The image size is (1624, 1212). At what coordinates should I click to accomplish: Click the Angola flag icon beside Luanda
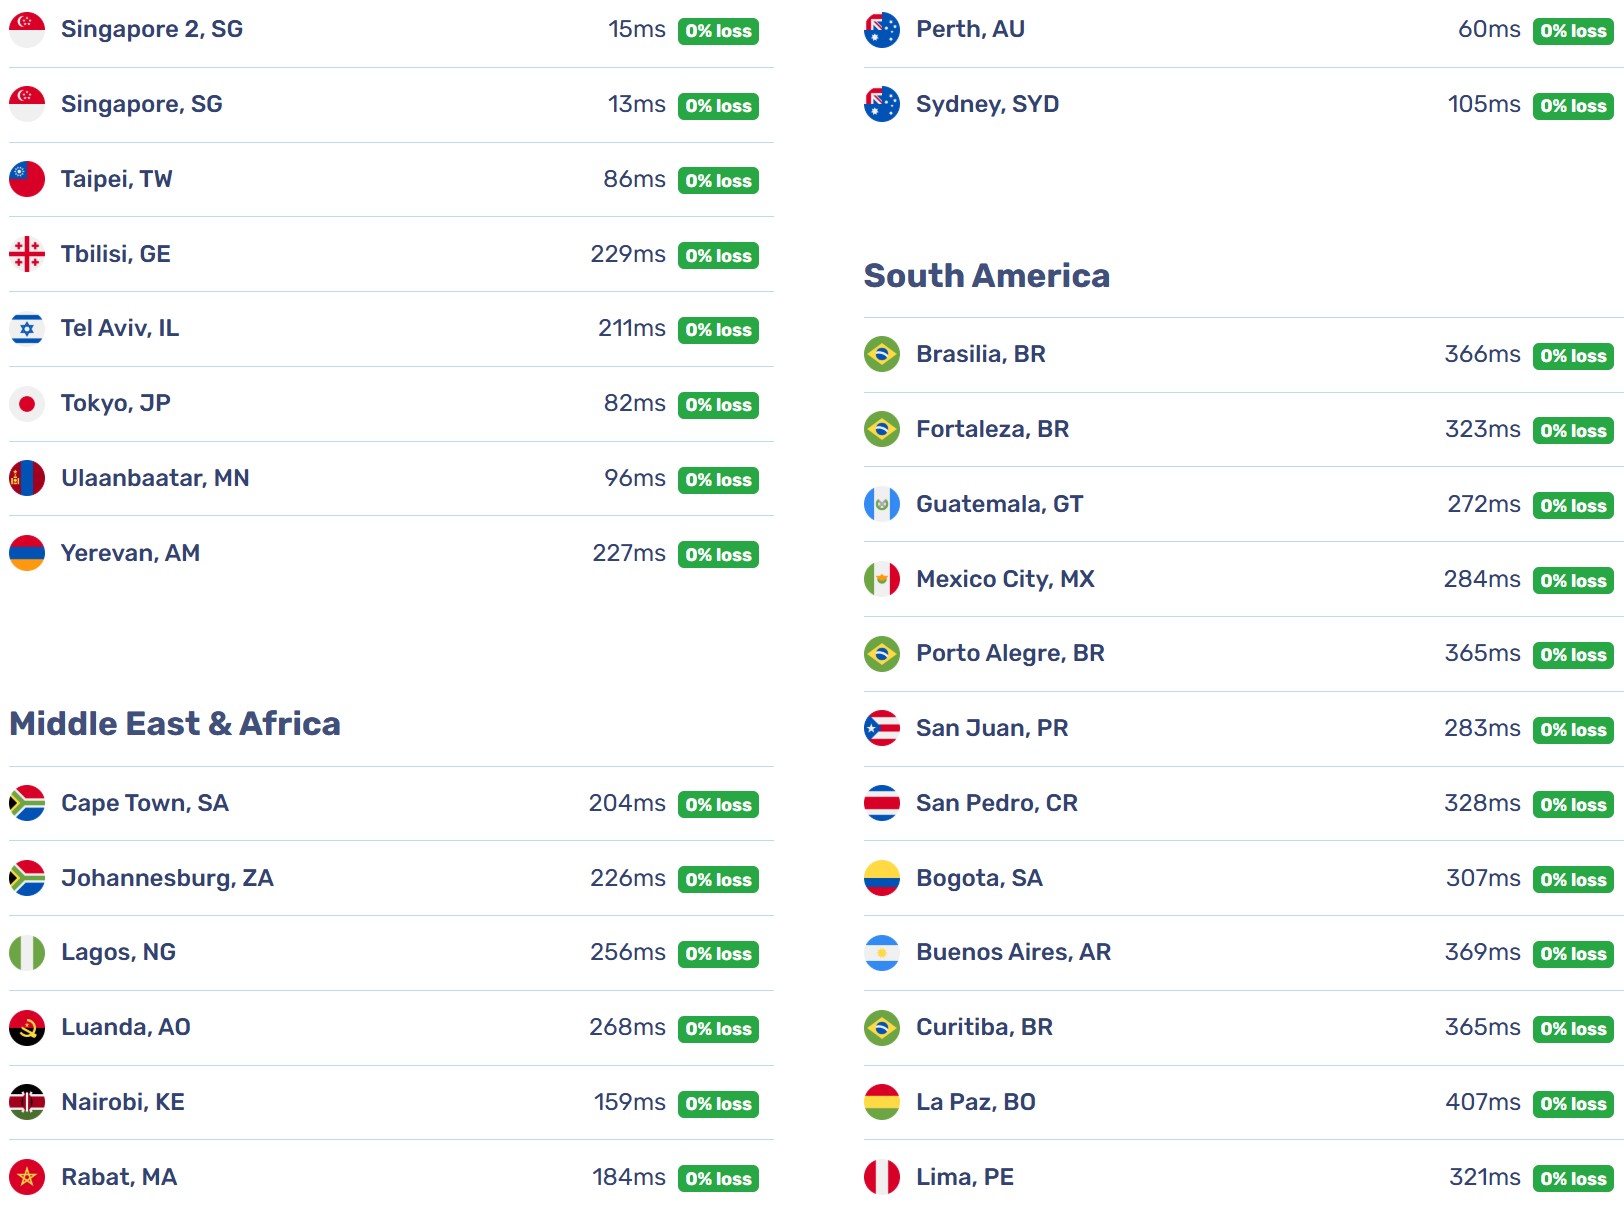[x=27, y=1028]
